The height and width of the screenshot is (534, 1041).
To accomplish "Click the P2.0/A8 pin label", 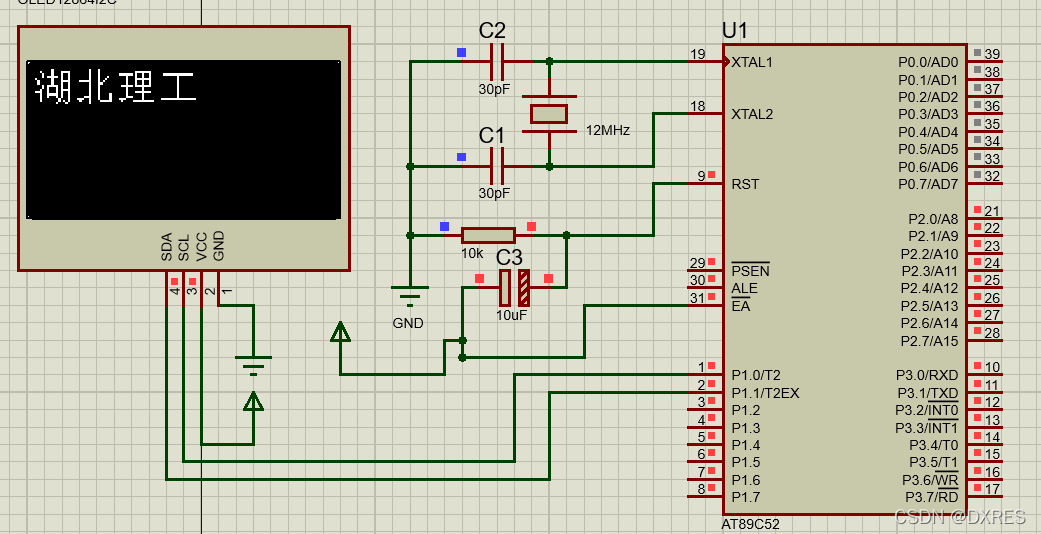I will tap(933, 219).
